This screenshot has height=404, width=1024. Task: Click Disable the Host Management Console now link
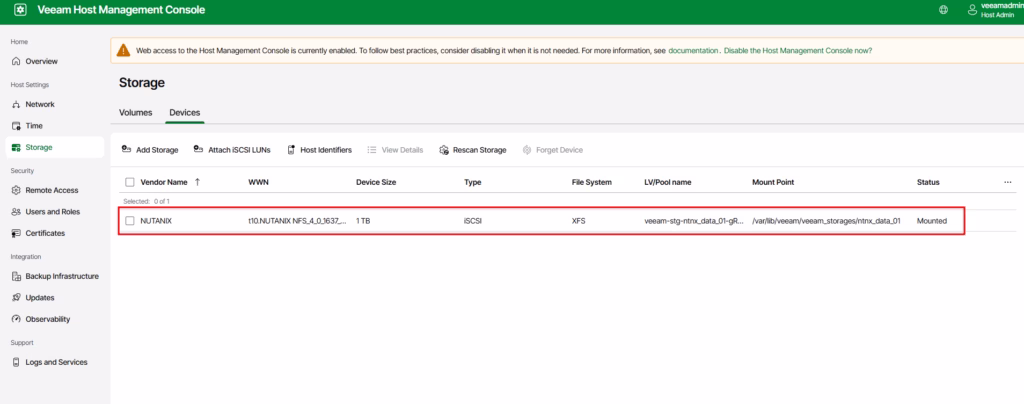pyautogui.click(x=798, y=50)
